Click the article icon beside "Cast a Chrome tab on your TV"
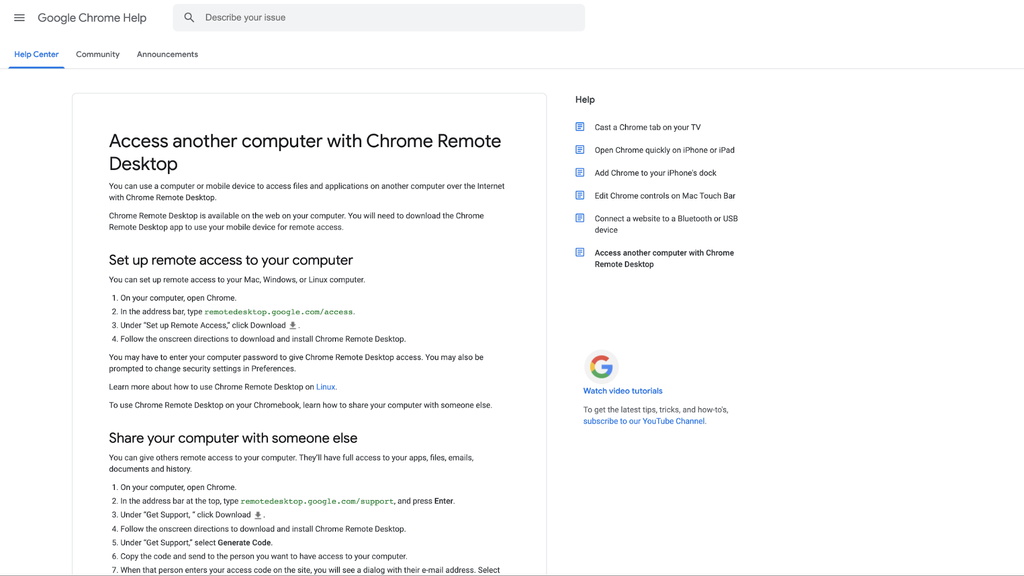The height and width of the screenshot is (576, 1024). pyautogui.click(x=580, y=127)
